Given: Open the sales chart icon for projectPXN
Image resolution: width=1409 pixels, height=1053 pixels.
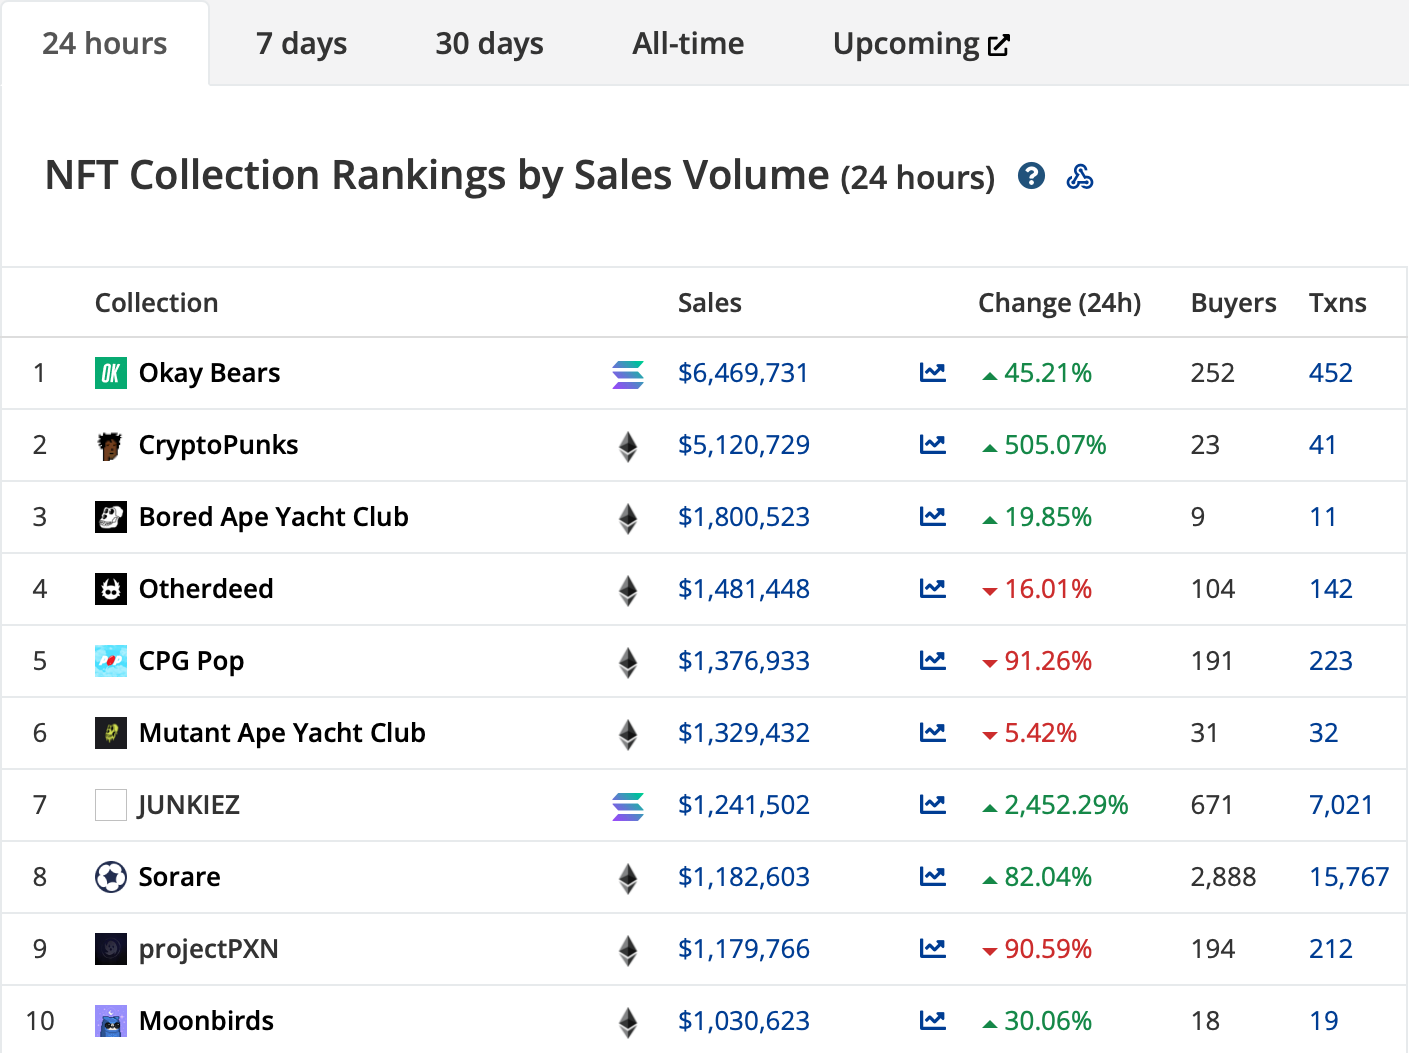Looking at the screenshot, I should click(933, 949).
